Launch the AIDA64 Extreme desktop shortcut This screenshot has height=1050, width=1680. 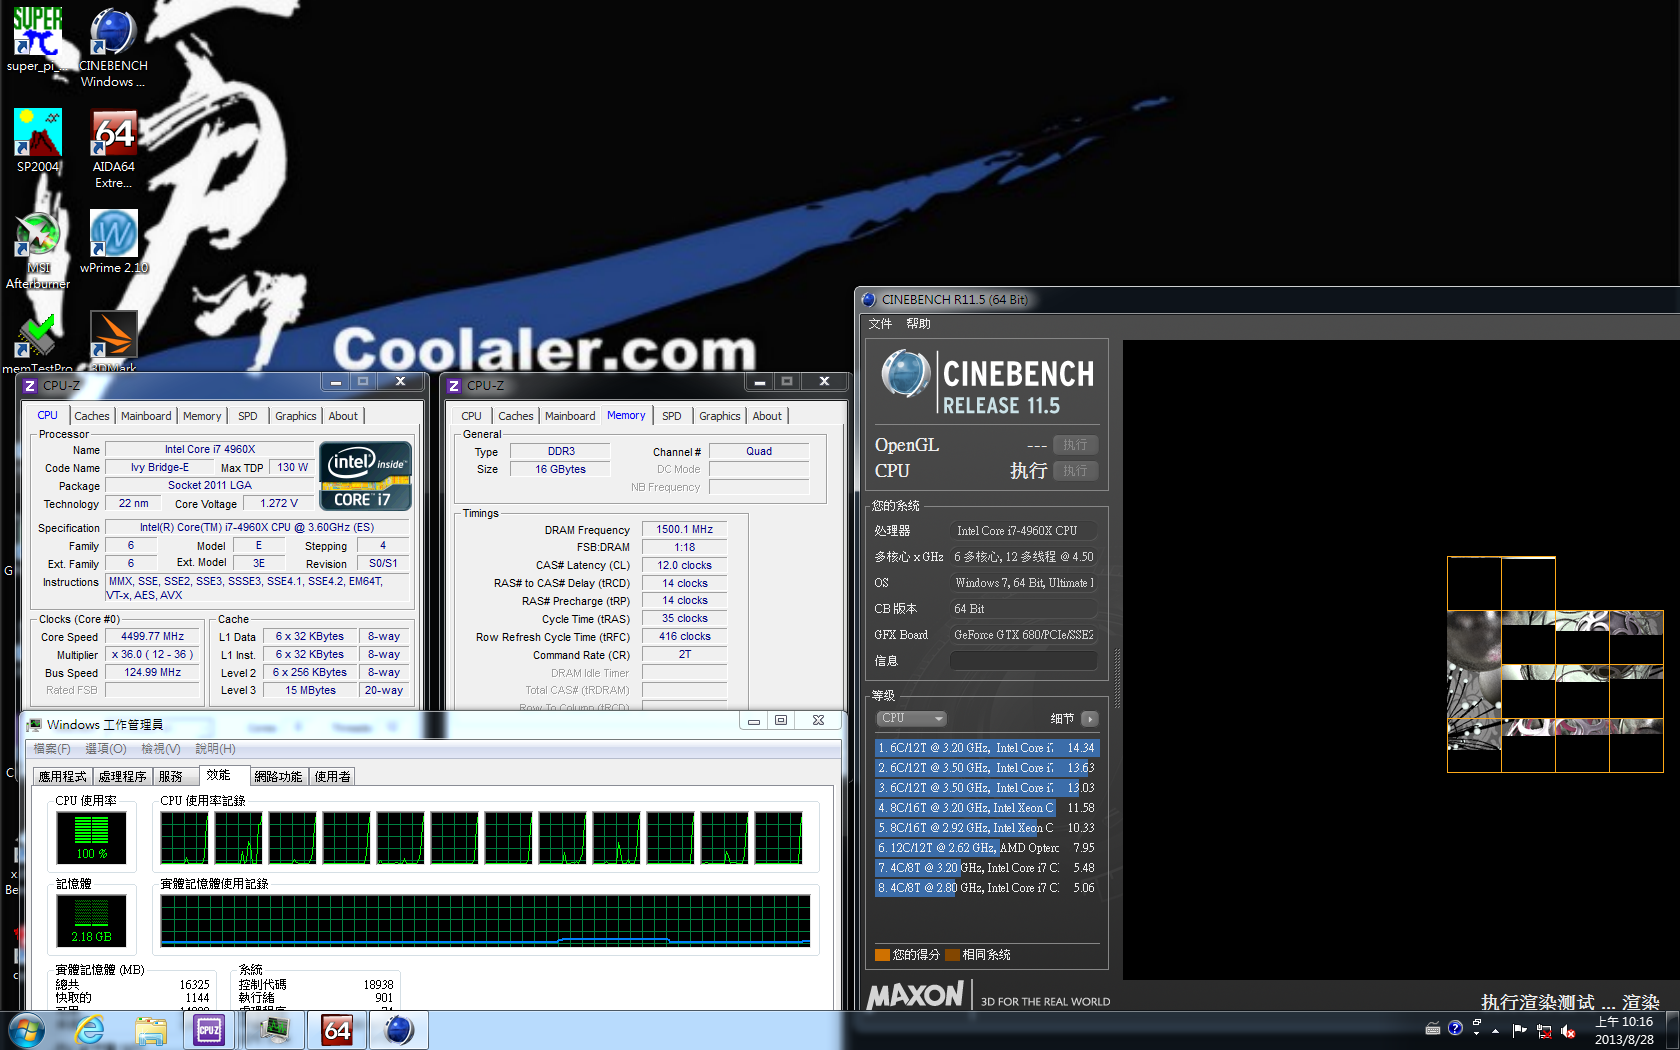tap(113, 148)
